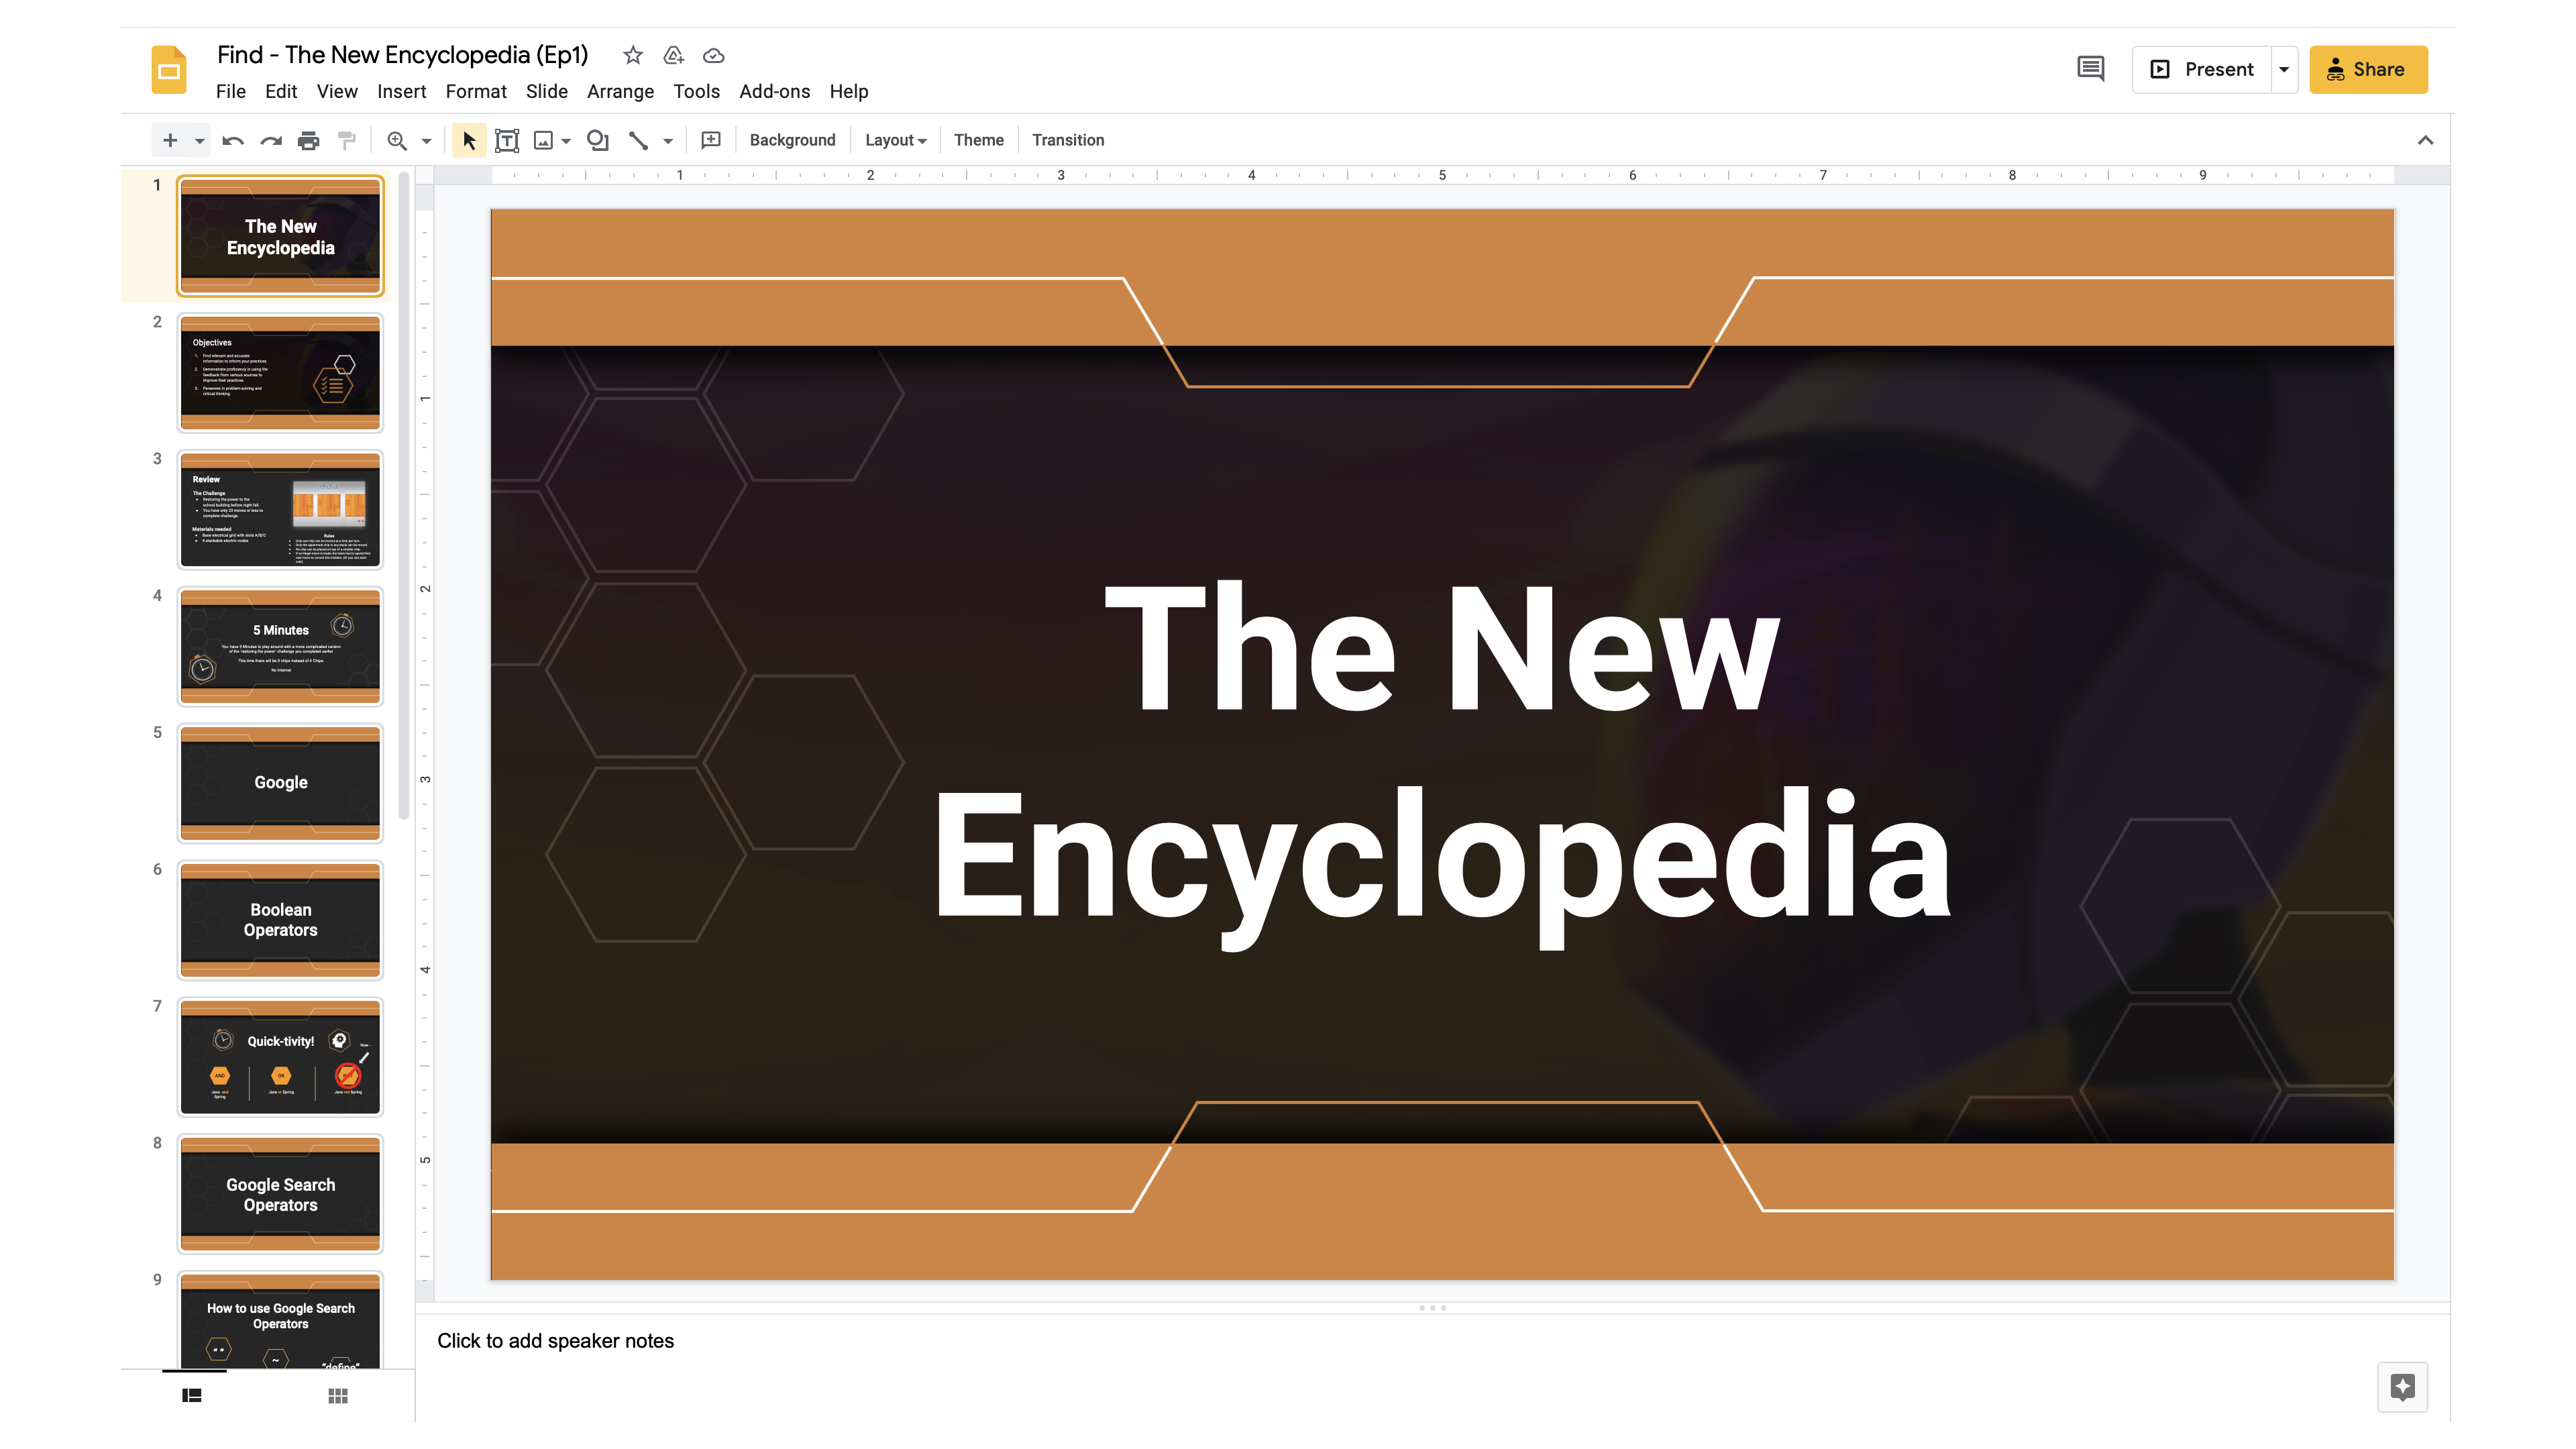Select slide 7 Quick-tivity thumbnail
The width and height of the screenshot is (2576, 1449).
[x=280, y=1057]
